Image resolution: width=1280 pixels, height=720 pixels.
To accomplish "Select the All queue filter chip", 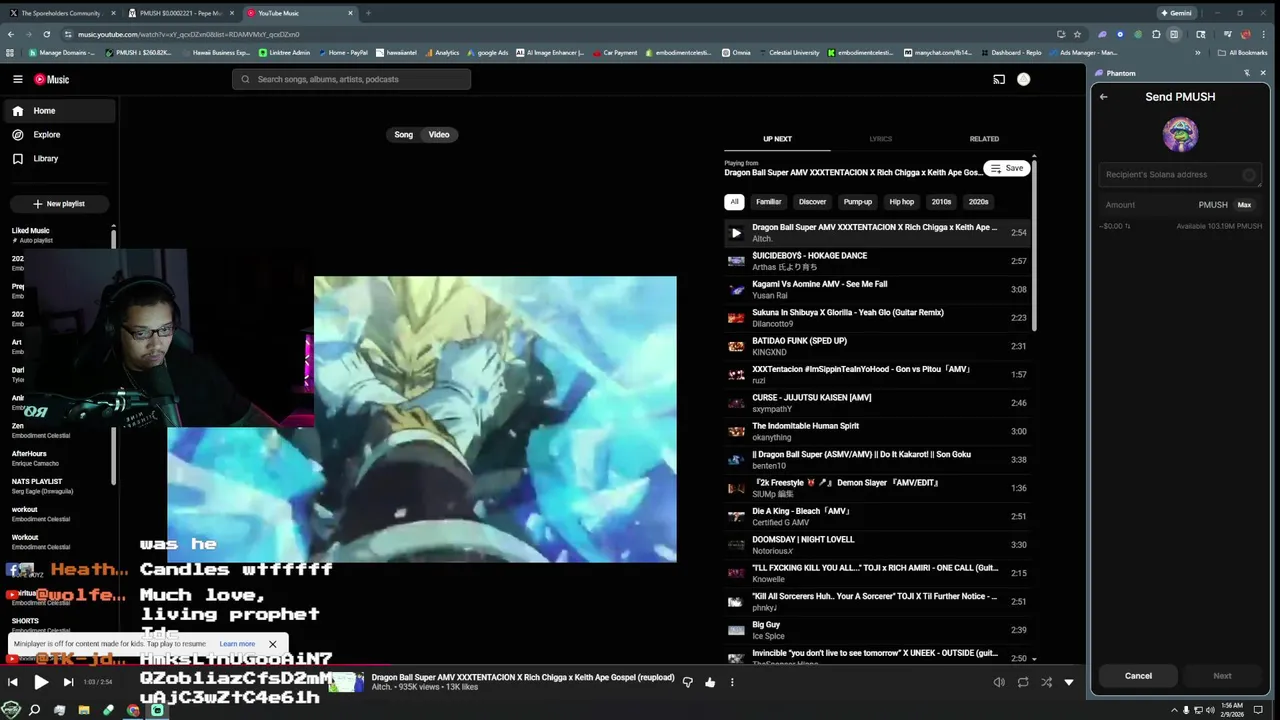I will point(734,202).
